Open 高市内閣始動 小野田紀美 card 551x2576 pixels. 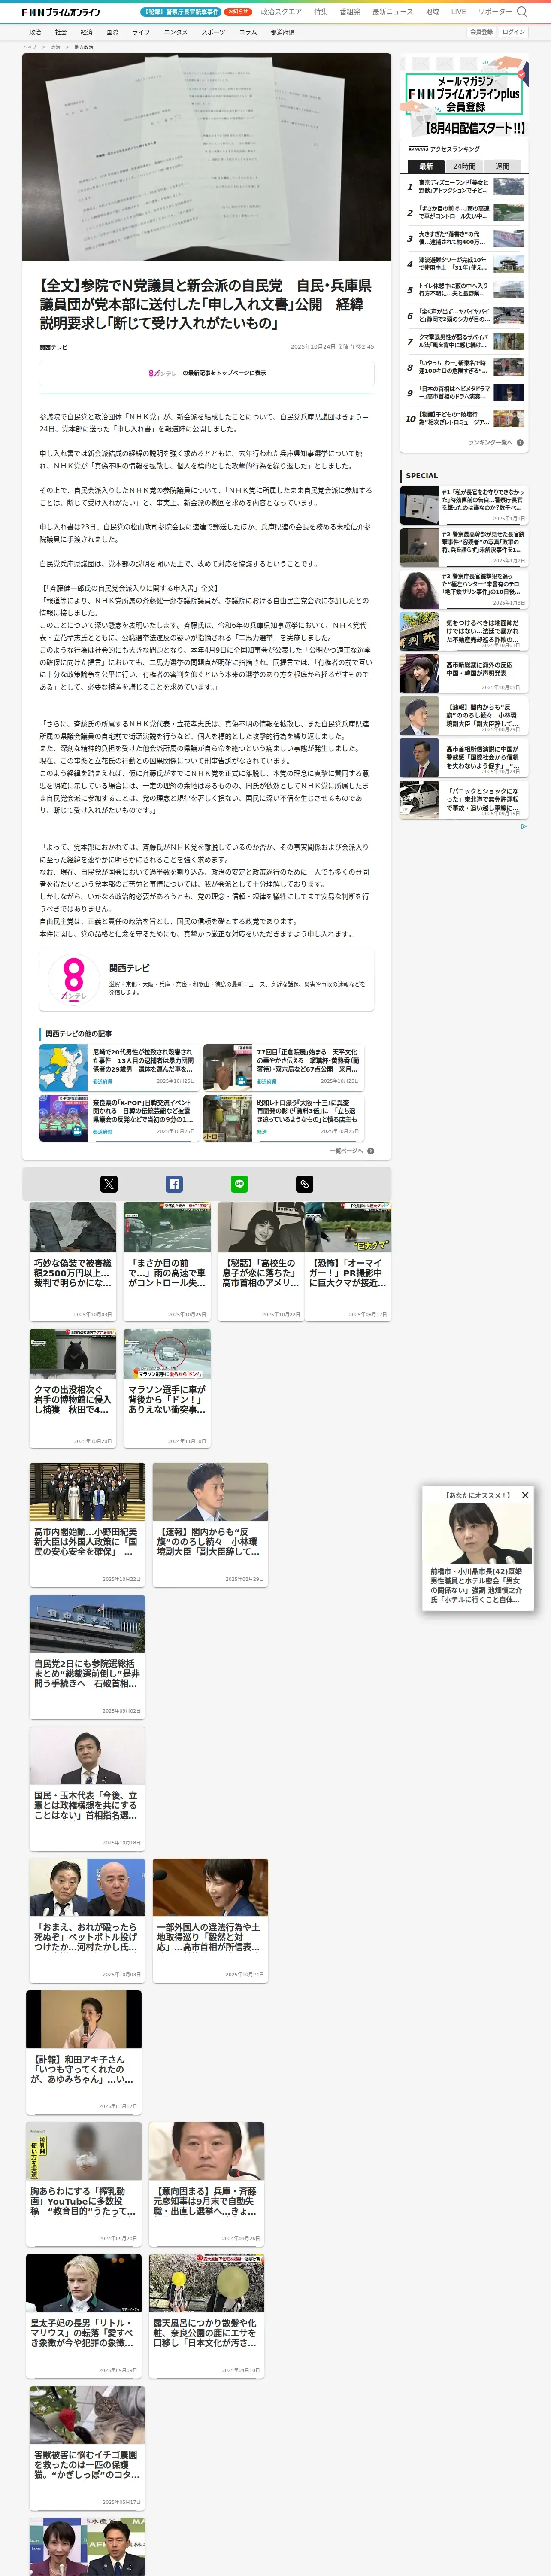pyautogui.click(x=87, y=1525)
